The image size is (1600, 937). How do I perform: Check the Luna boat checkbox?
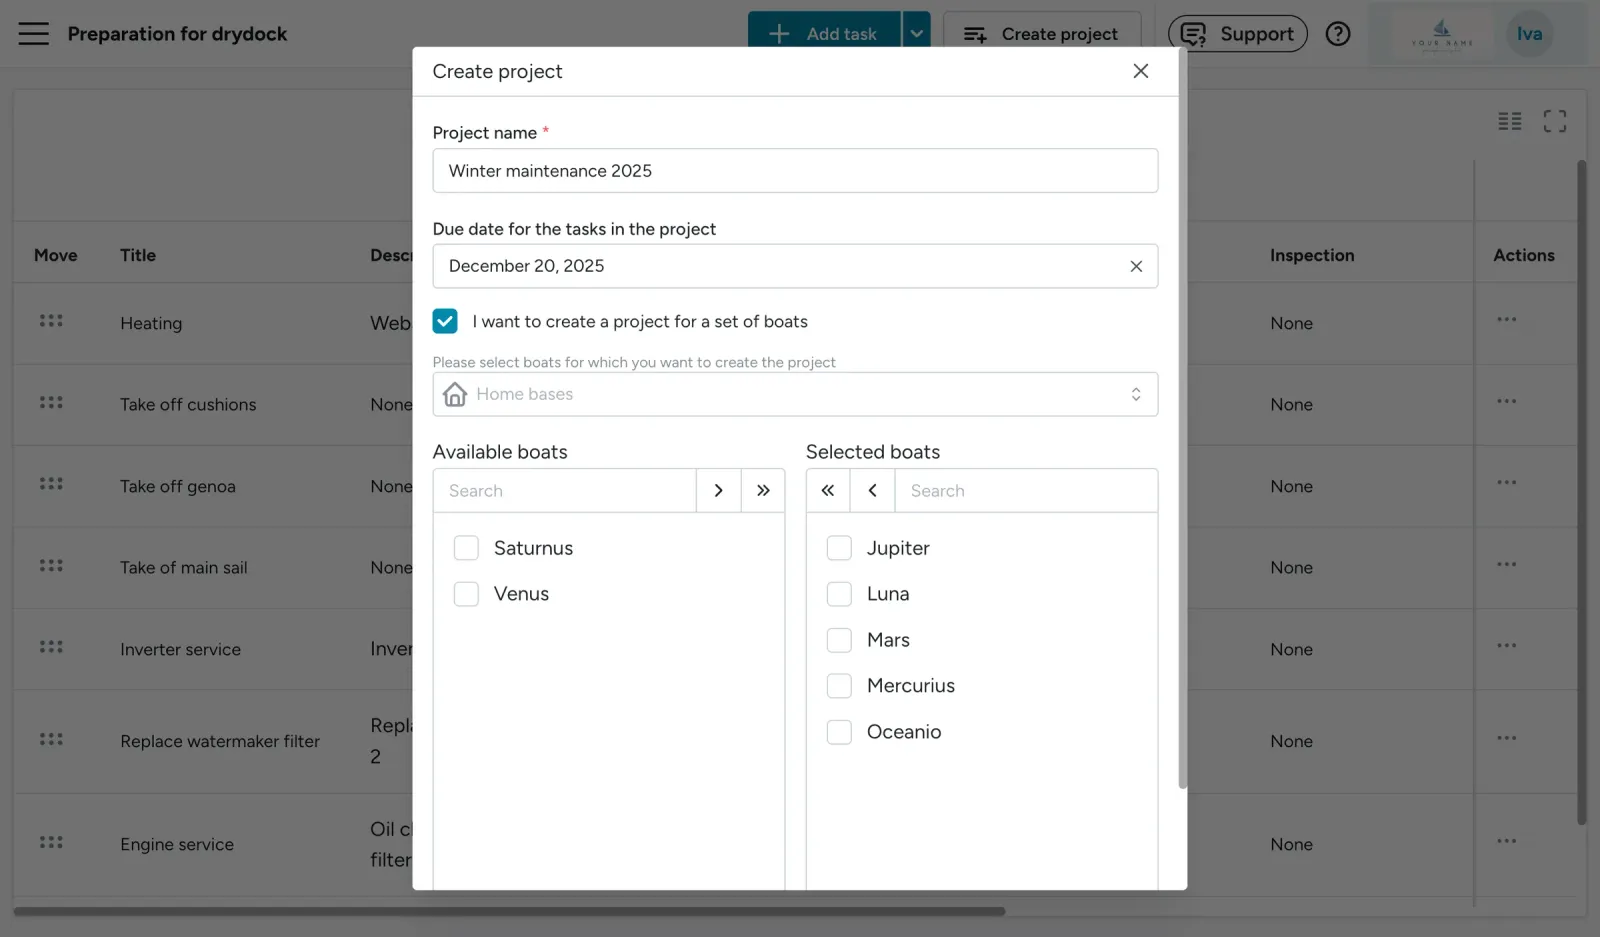click(x=839, y=594)
